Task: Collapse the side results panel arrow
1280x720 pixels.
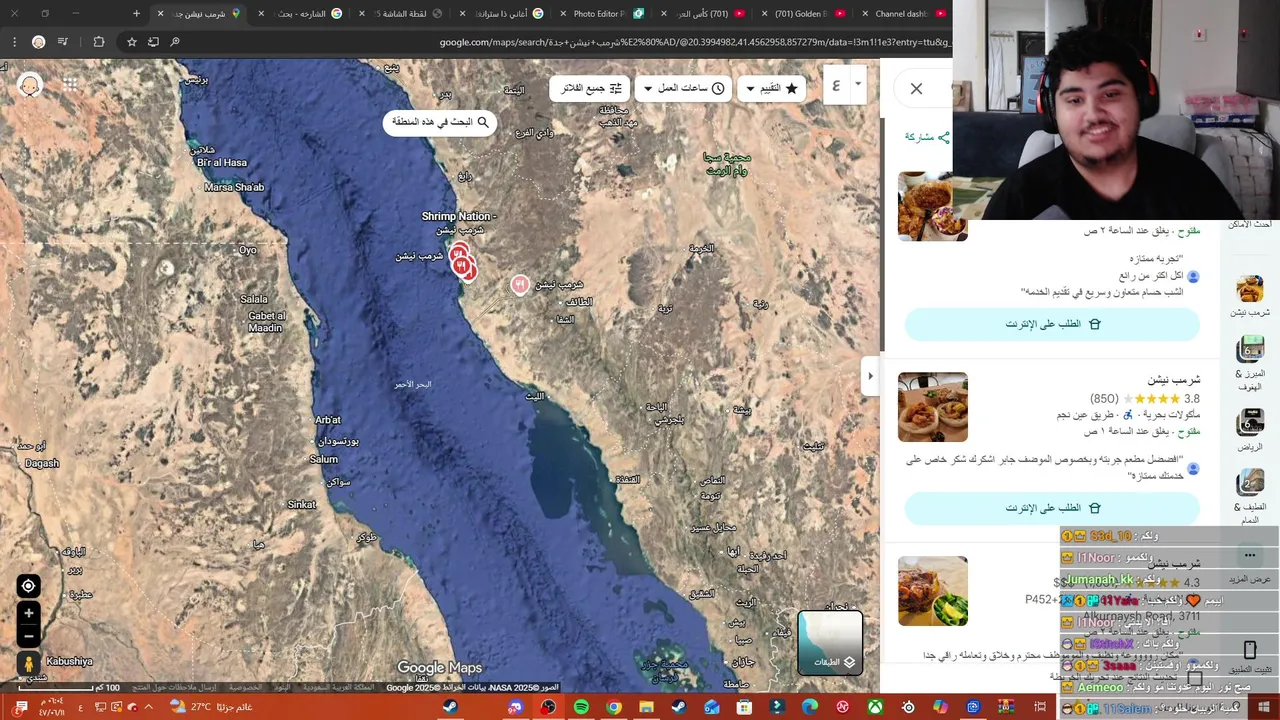Action: click(870, 376)
